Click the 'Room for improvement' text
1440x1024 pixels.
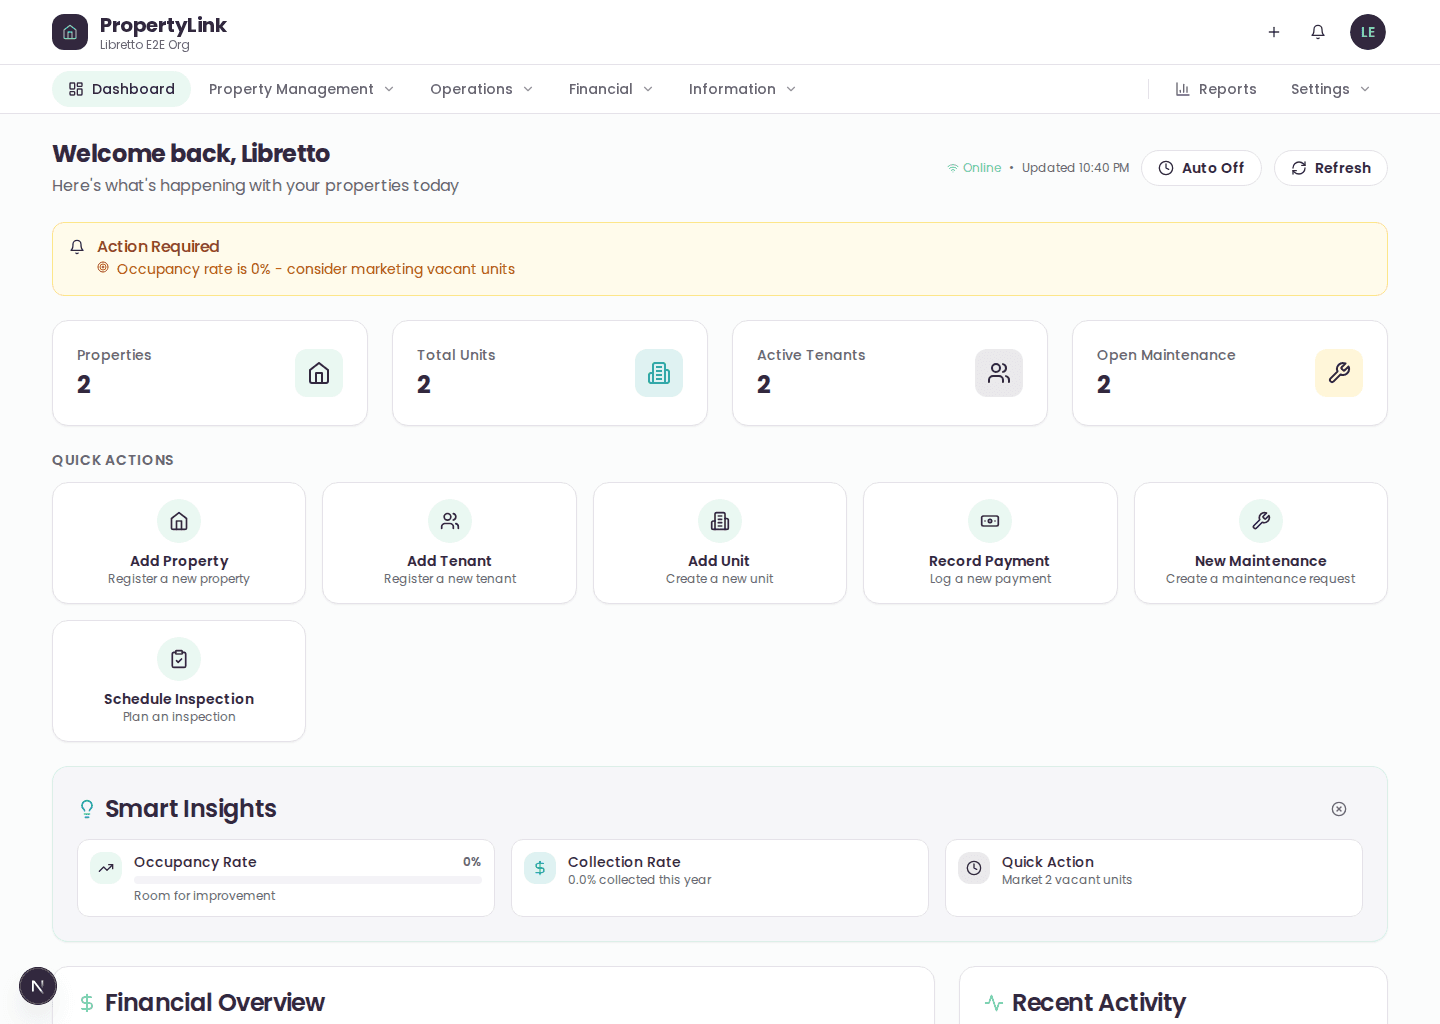(204, 896)
